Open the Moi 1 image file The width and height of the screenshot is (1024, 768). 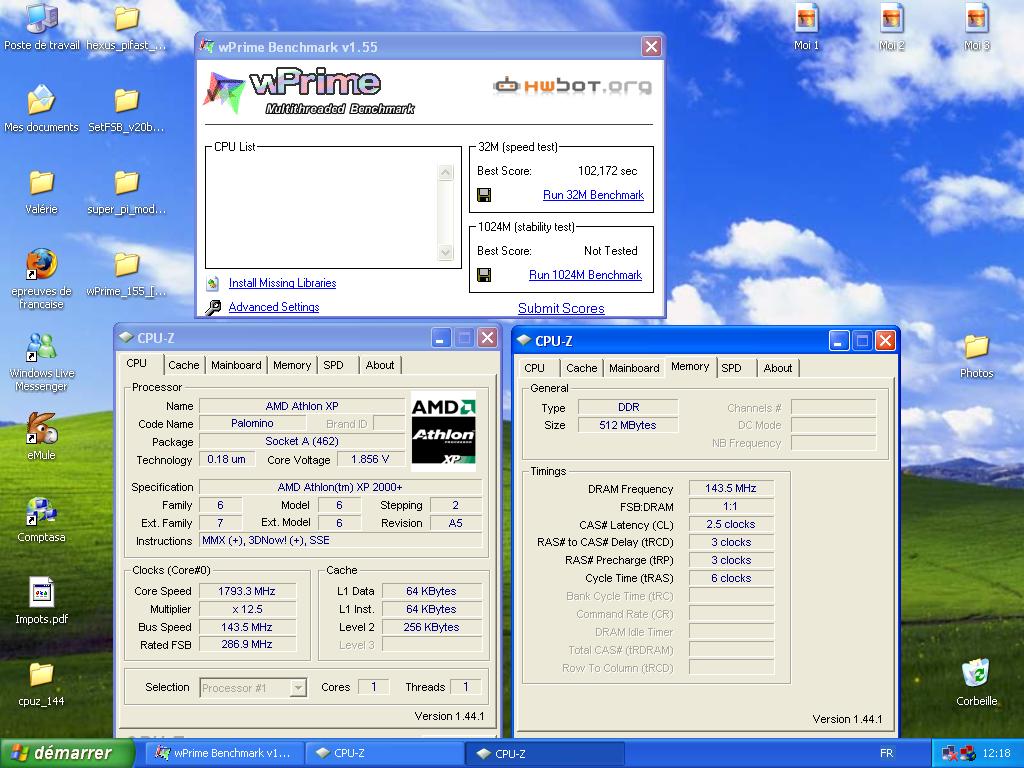click(807, 18)
